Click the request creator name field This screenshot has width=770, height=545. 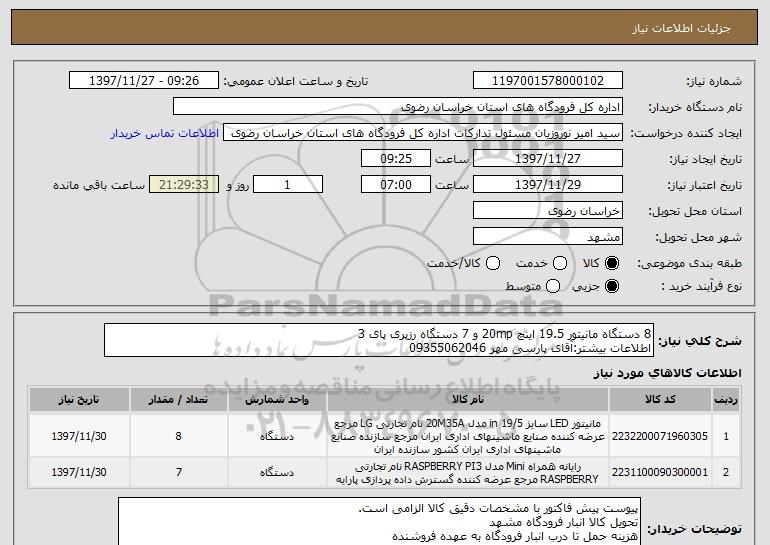pyautogui.click(x=423, y=133)
